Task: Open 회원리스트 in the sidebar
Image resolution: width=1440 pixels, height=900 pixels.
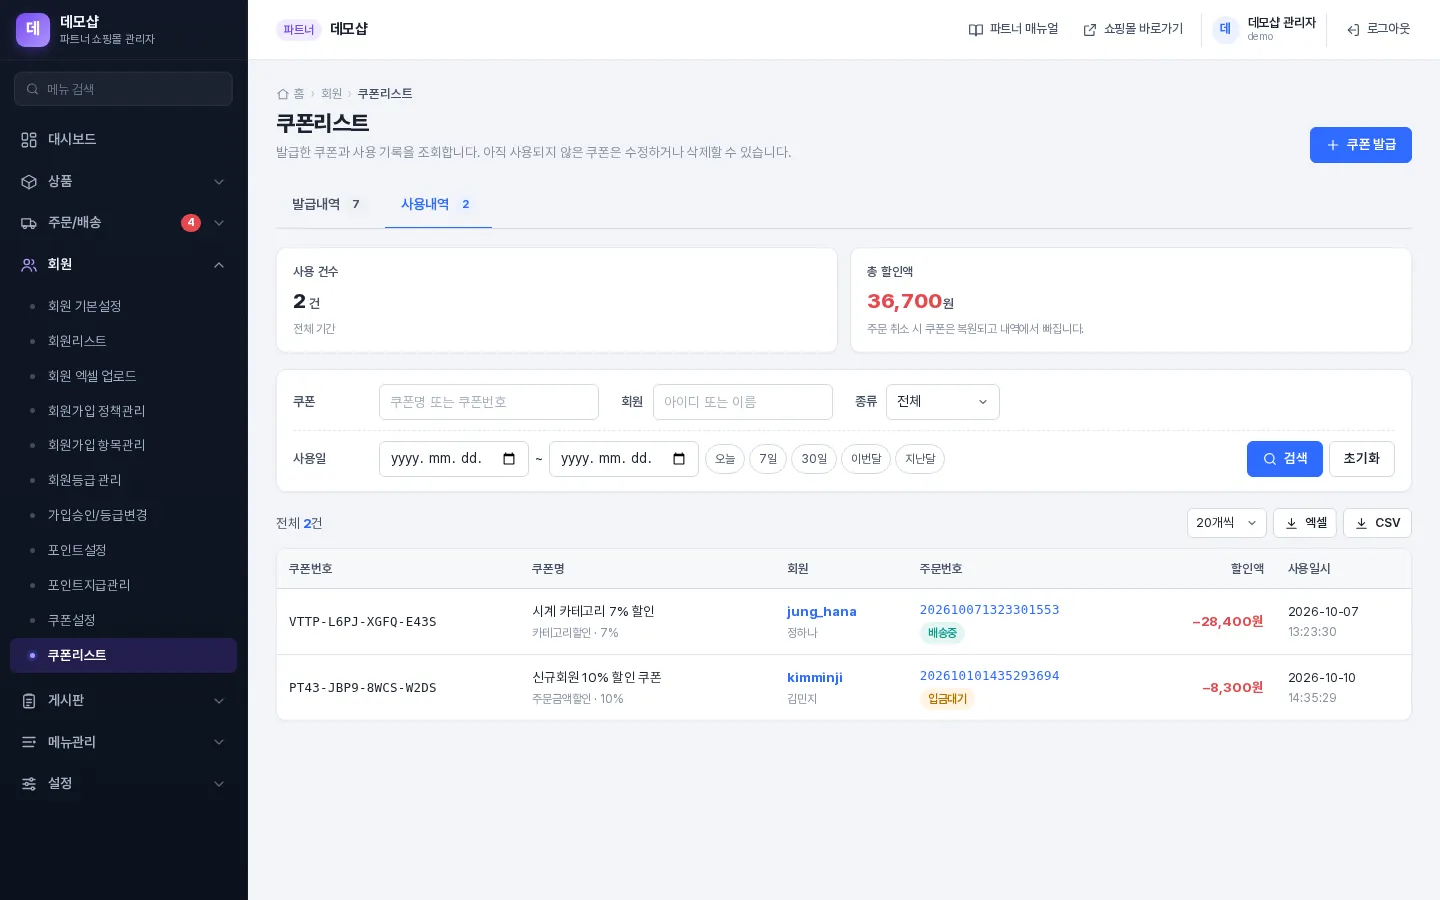Action: point(123,341)
